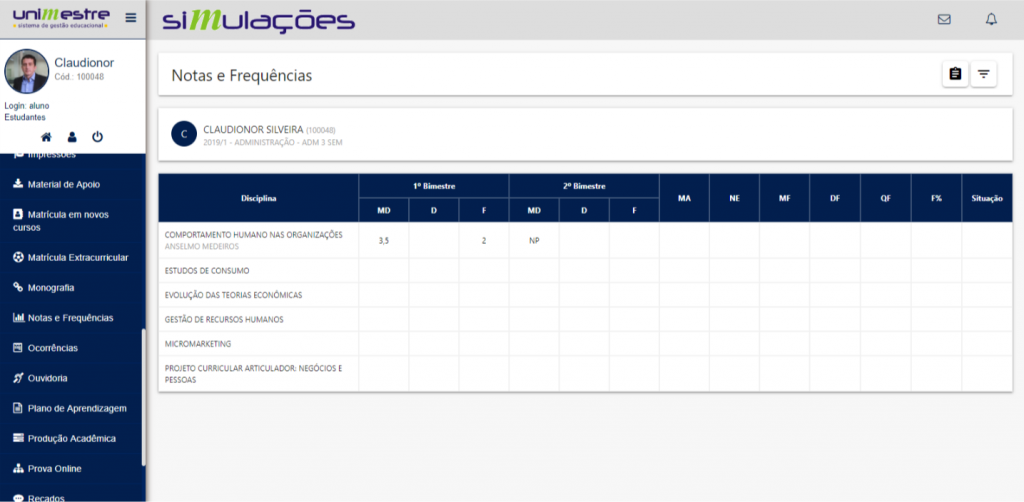Open Material de Apoio menu item
The width and height of the screenshot is (1024, 502).
tap(63, 184)
